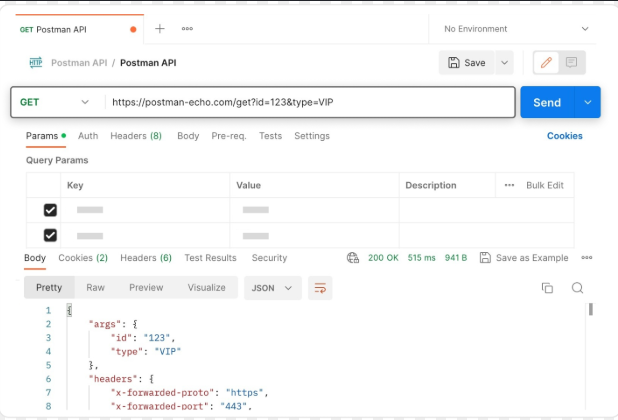The image size is (618, 420).
Task: Open the Raw response view tab
Action: click(x=95, y=288)
